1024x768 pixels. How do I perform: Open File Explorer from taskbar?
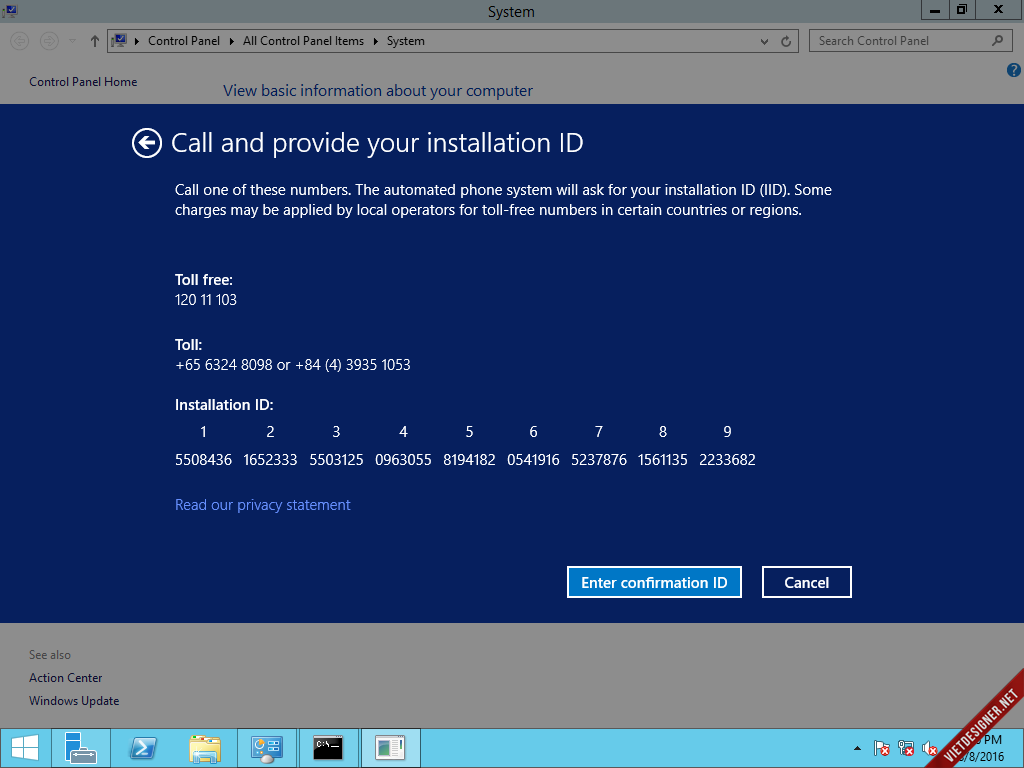point(205,748)
